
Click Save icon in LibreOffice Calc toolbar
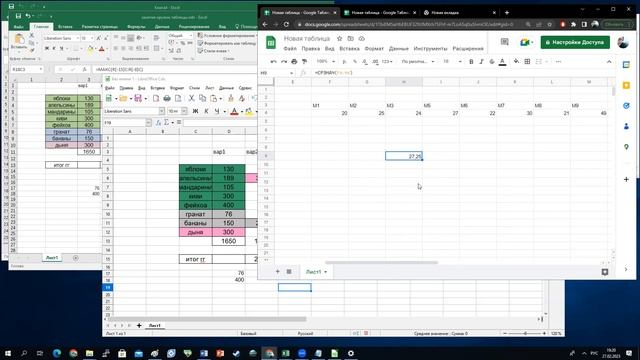(x=138, y=98)
